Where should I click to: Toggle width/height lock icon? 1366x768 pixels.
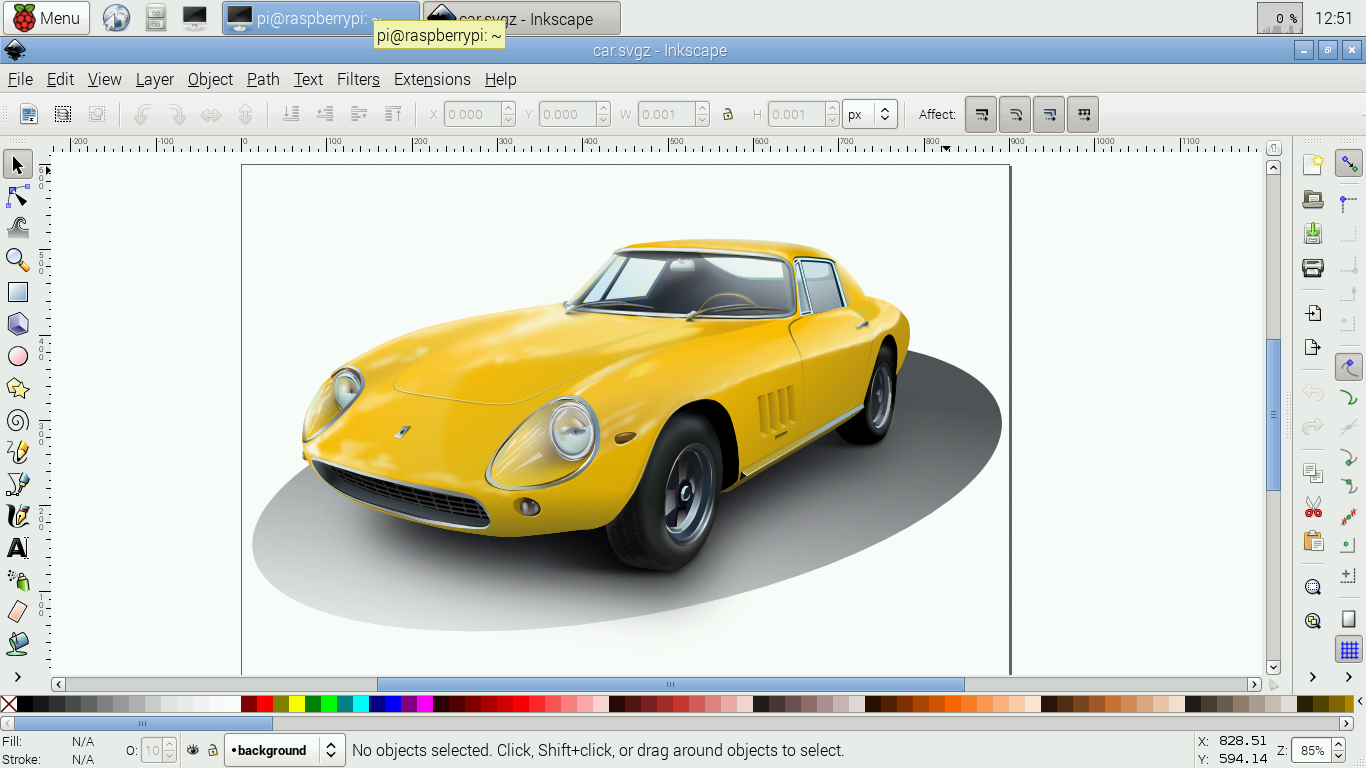(728, 115)
